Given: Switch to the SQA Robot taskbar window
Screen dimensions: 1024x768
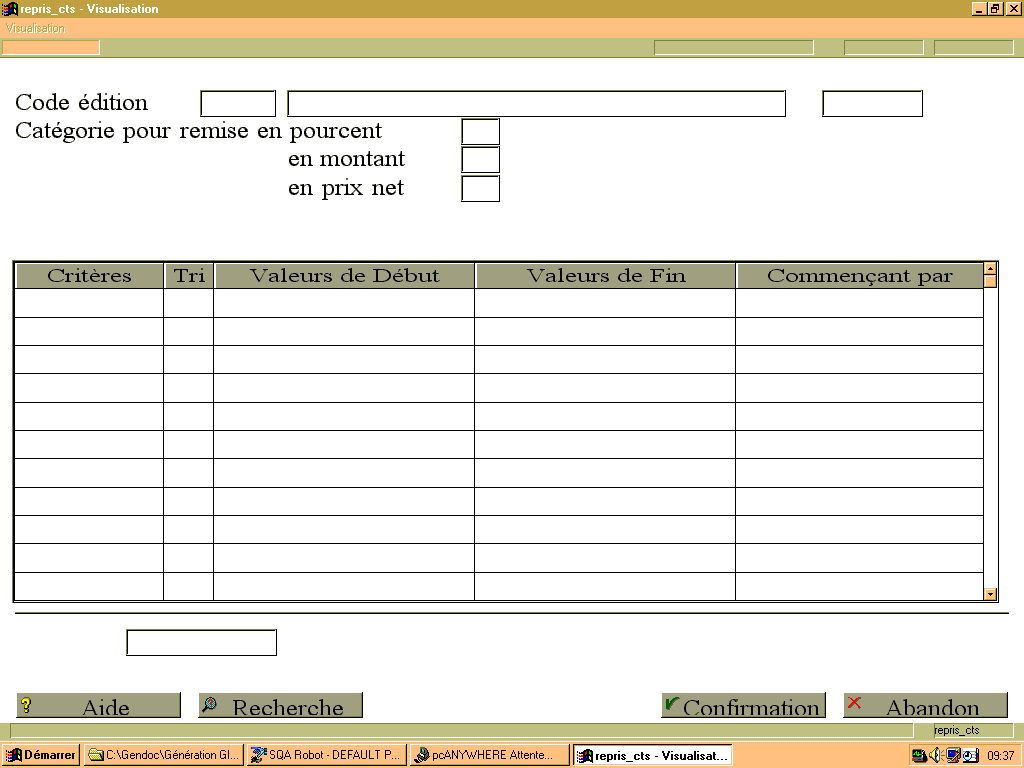Looking at the screenshot, I should (327, 755).
